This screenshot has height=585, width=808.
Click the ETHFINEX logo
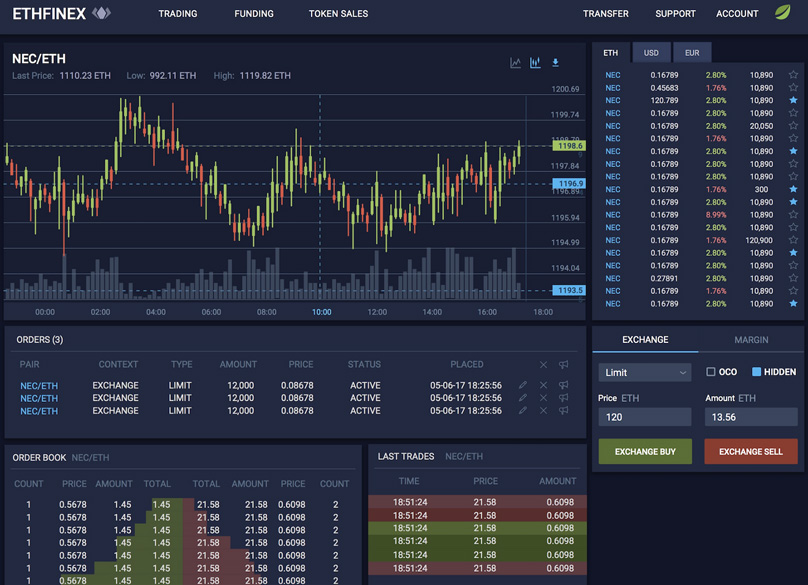(61, 13)
